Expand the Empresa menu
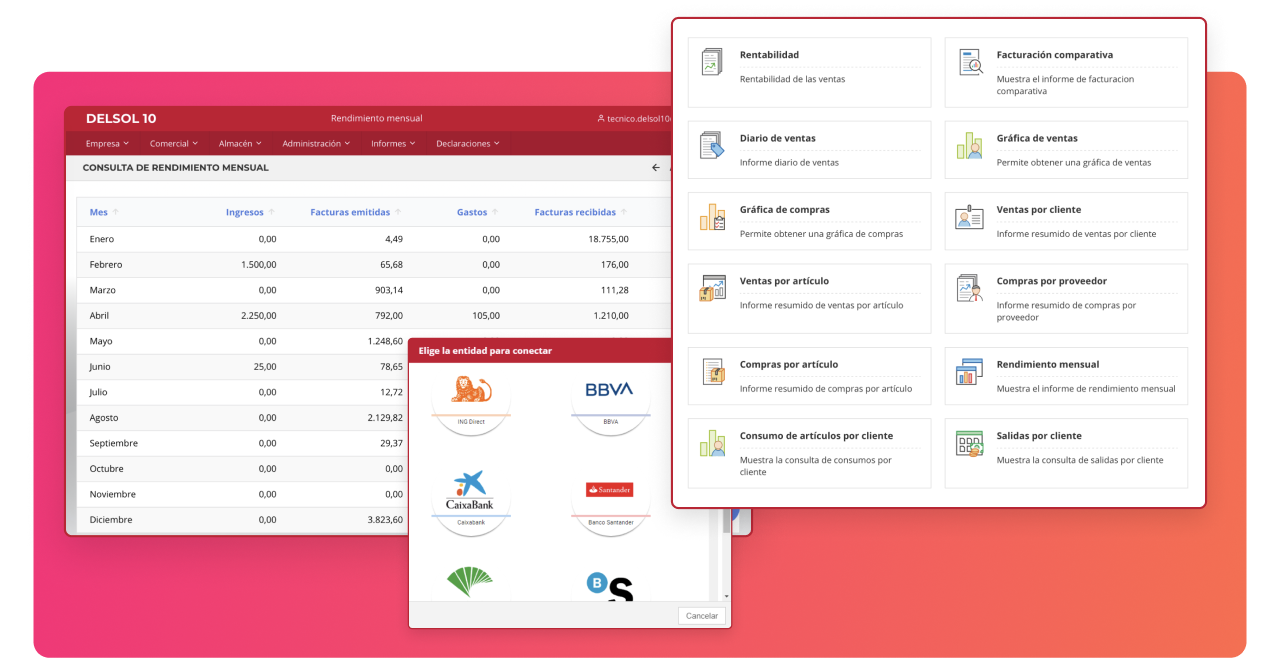 pyautogui.click(x=107, y=144)
